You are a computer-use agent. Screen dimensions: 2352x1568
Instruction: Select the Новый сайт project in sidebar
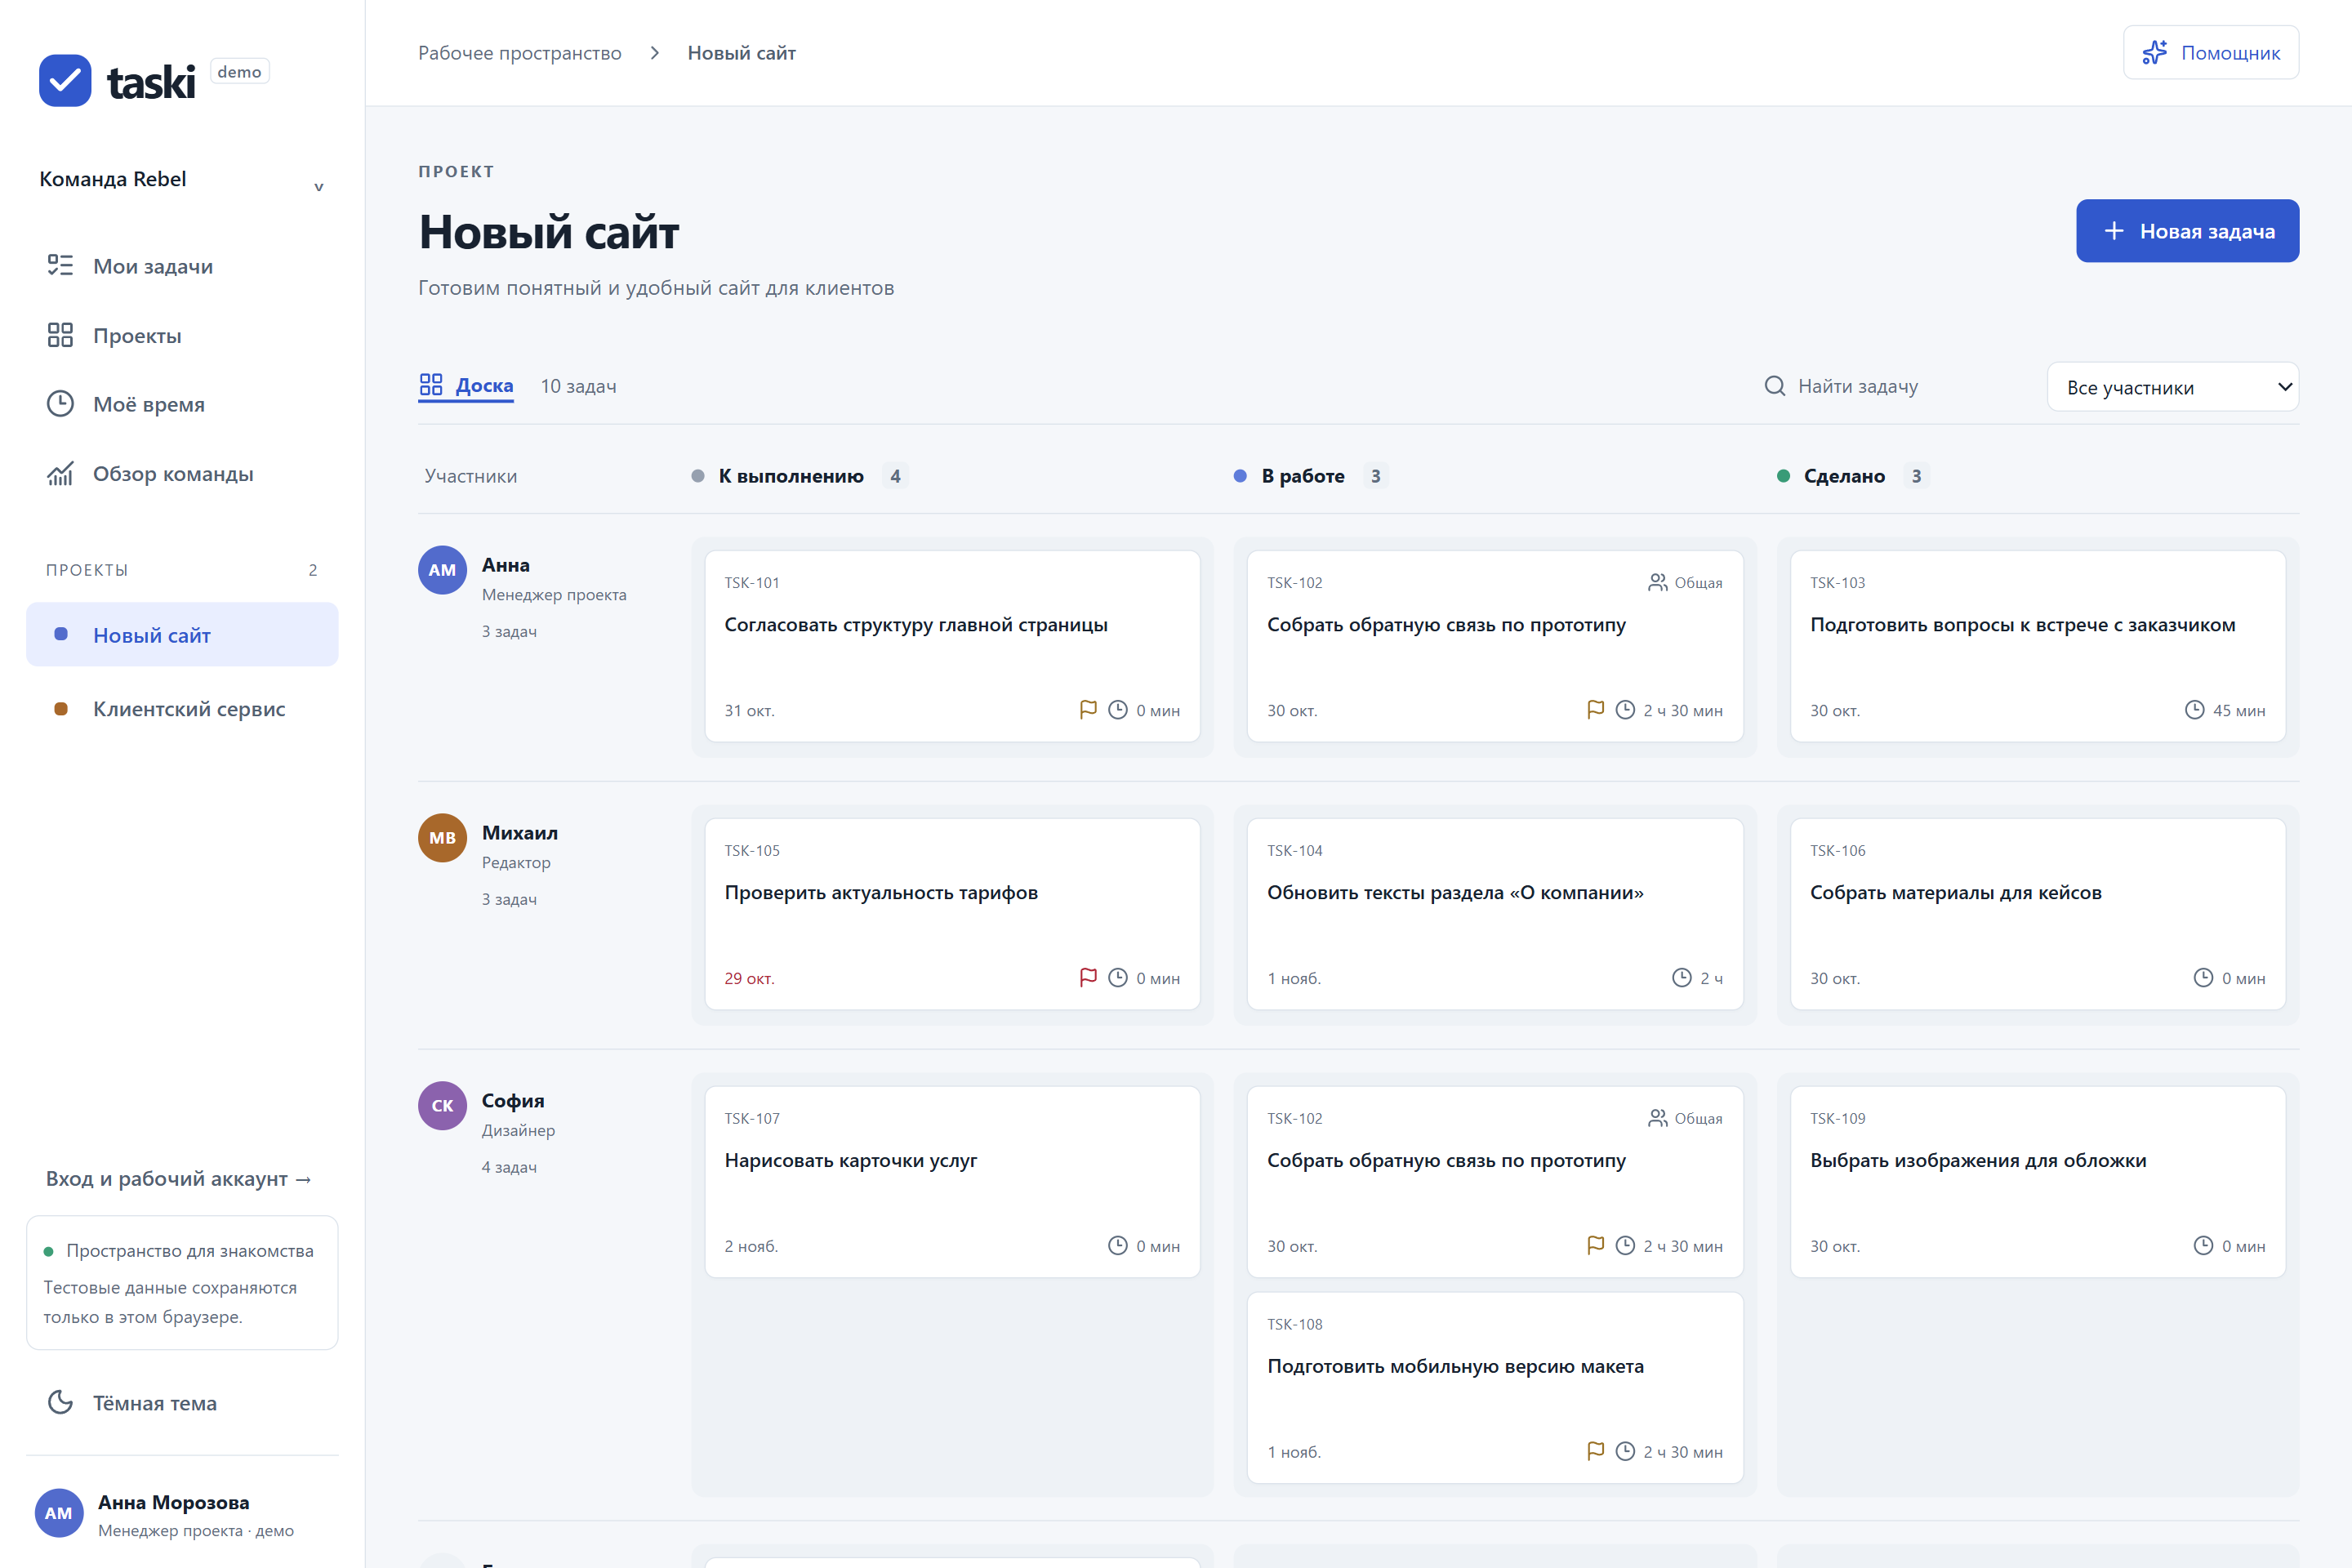[x=182, y=635]
